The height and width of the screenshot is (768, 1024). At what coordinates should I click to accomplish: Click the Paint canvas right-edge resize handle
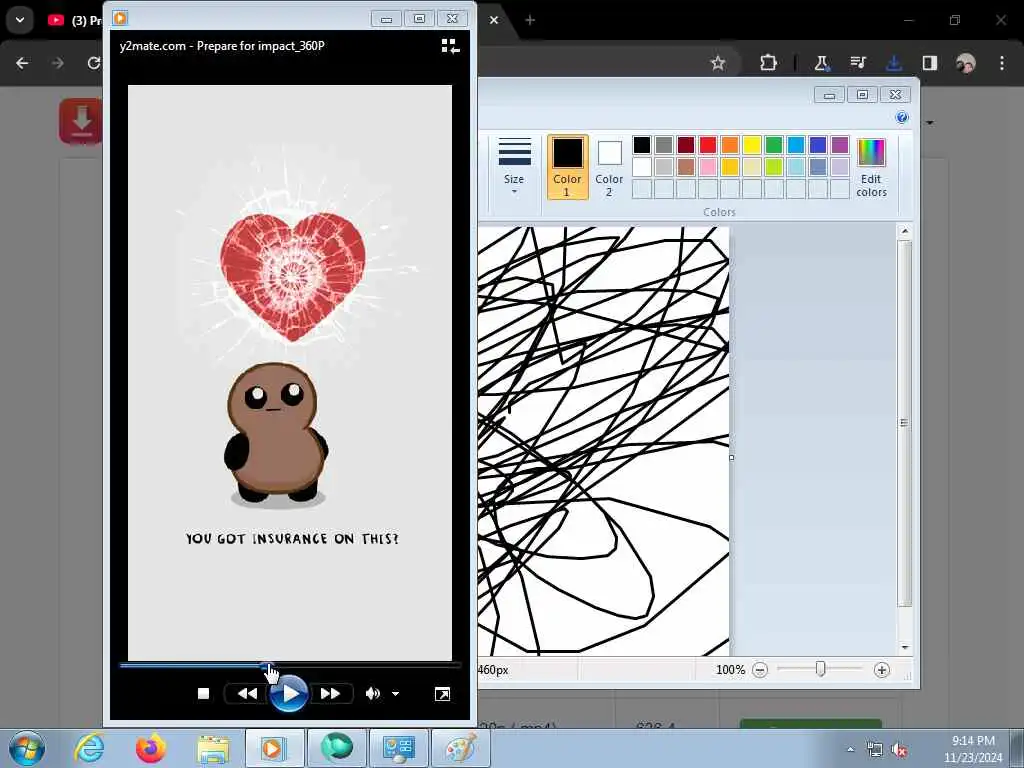(x=731, y=457)
